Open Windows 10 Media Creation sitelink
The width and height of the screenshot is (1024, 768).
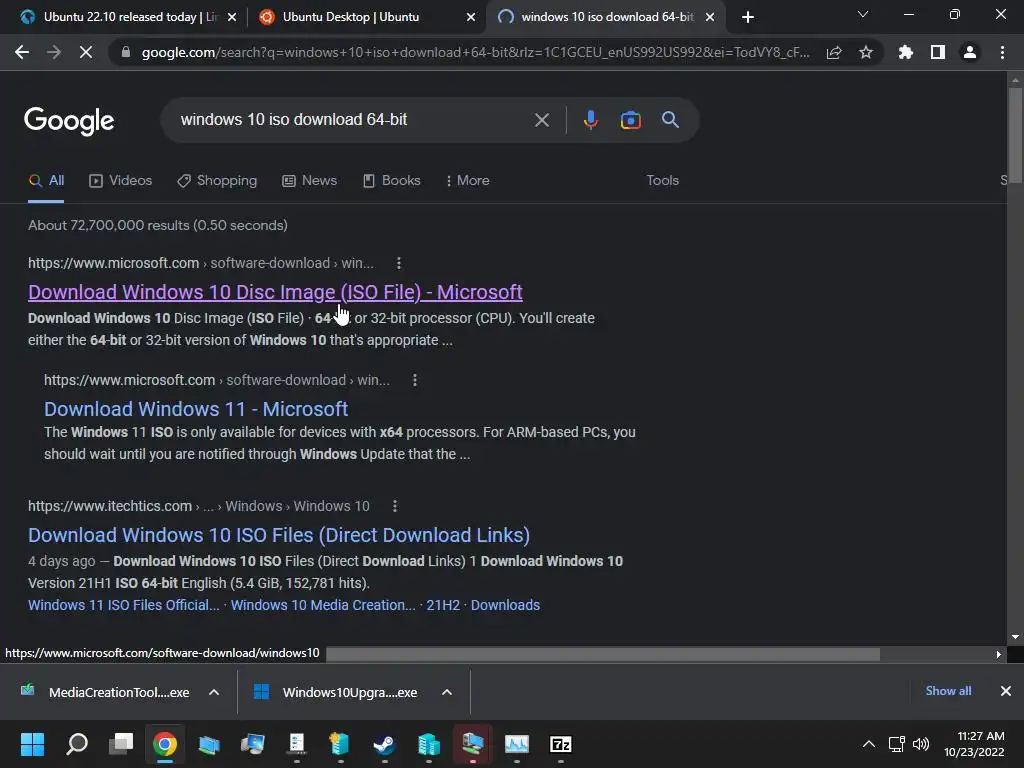pos(323,605)
